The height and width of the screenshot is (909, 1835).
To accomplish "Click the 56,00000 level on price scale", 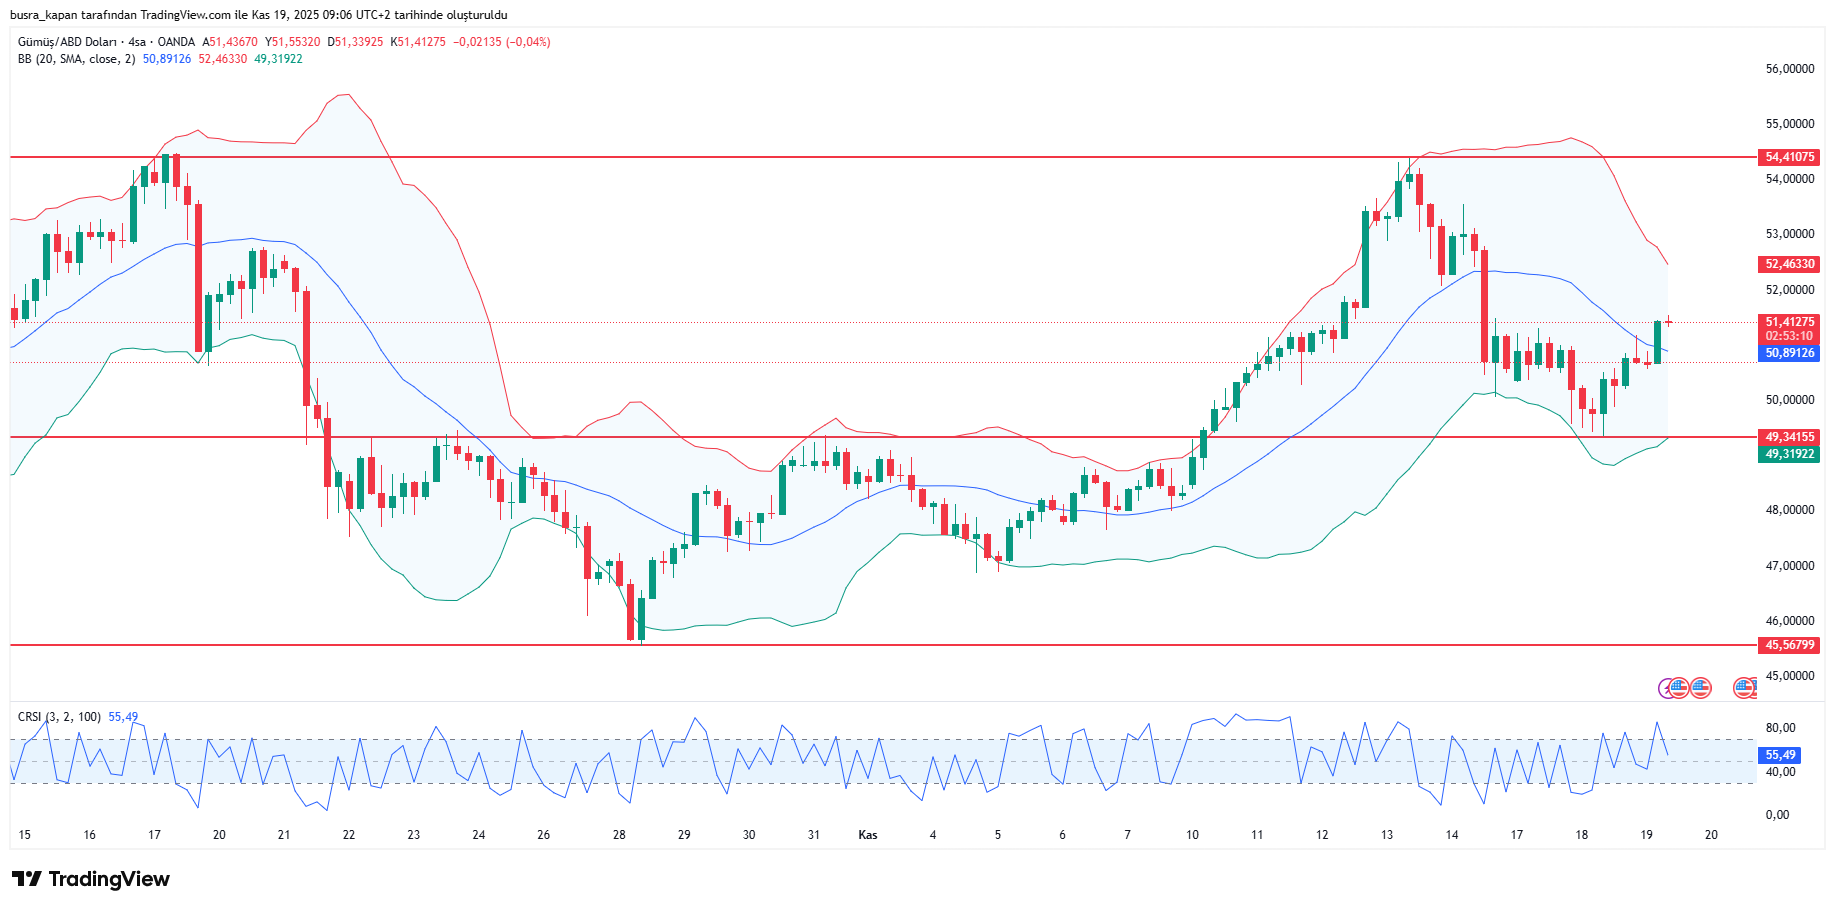I will [1789, 69].
